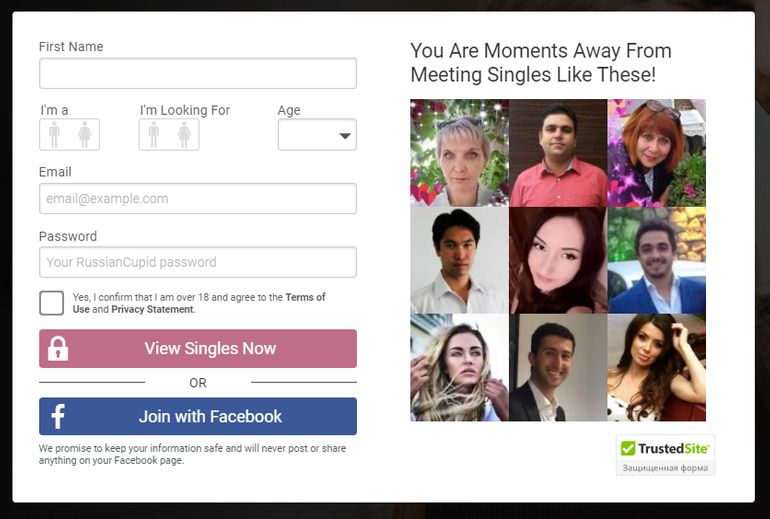
Task: Click the padlock icon on View Singles Now
Action: tap(58, 349)
